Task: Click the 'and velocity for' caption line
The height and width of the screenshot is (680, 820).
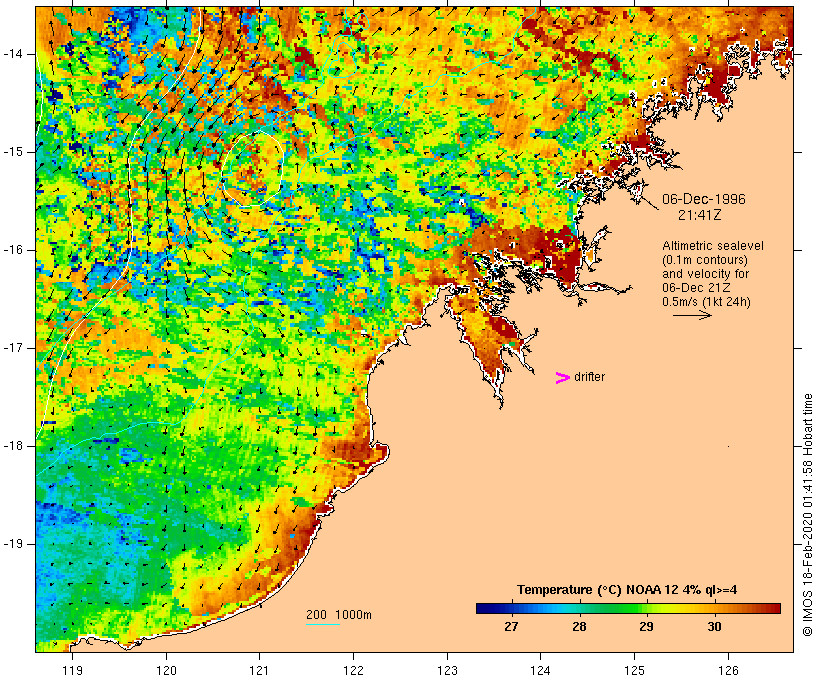Action: 705,274
